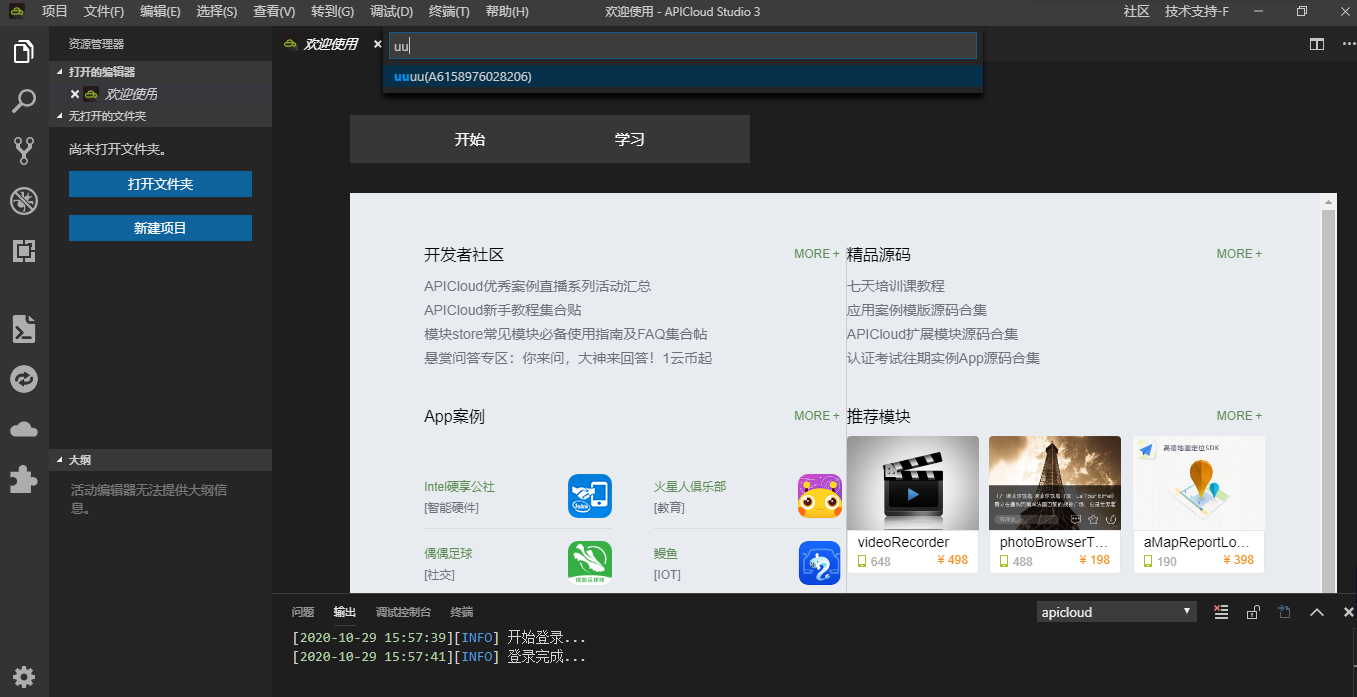1357x697 pixels.
Task: Open the 查看(V) menu
Action: coord(274,12)
